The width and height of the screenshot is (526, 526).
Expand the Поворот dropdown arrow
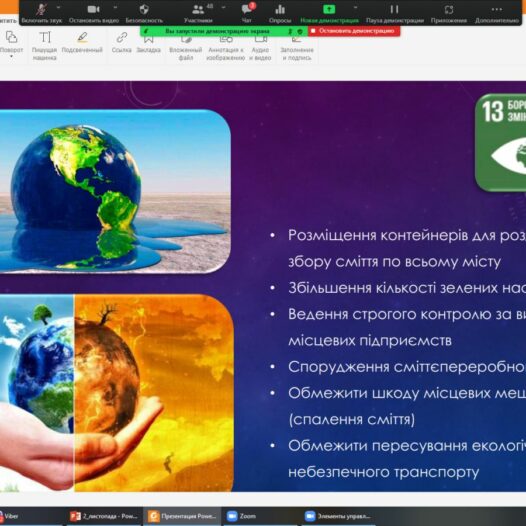coord(11,57)
